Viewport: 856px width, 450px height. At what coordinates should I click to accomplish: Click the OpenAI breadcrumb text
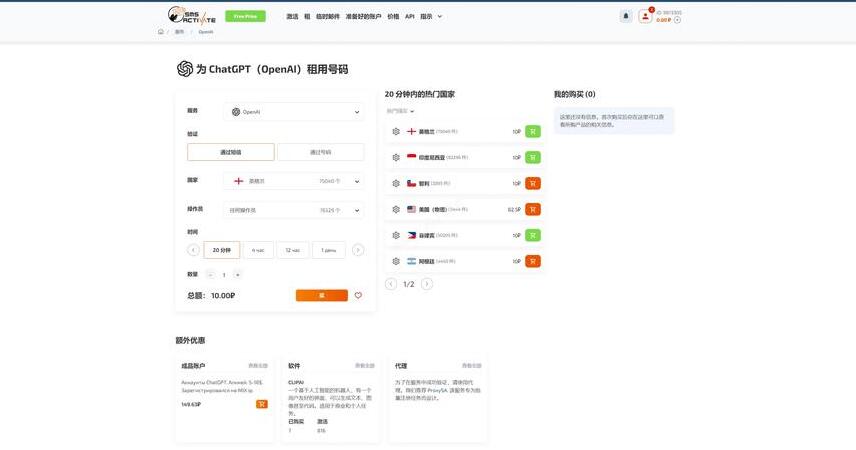206,32
